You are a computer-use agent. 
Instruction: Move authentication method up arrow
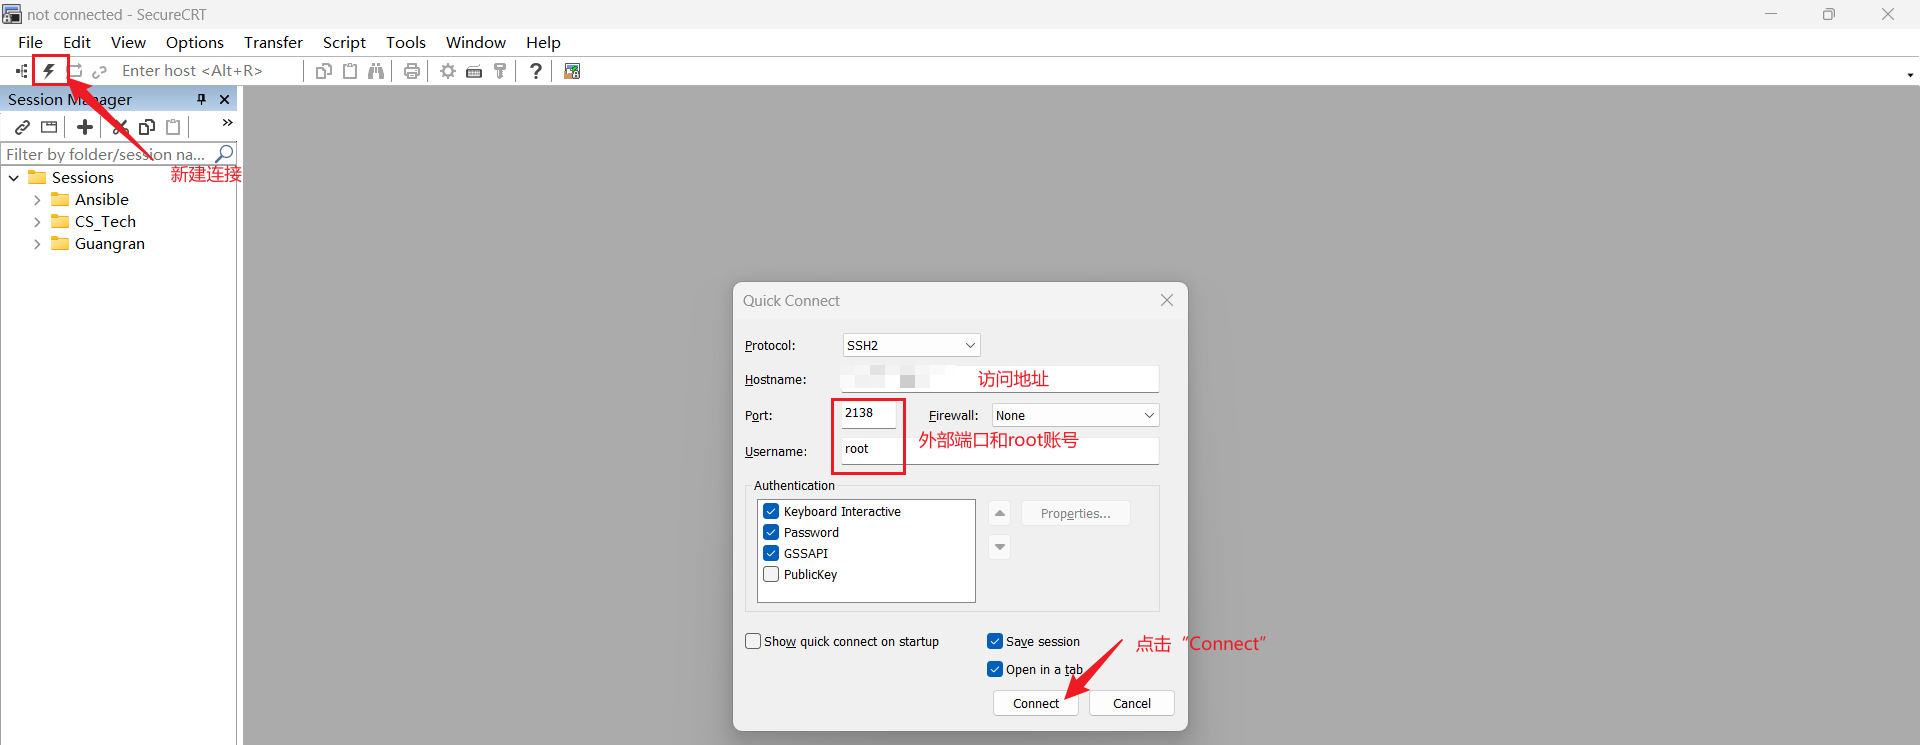click(x=999, y=513)
